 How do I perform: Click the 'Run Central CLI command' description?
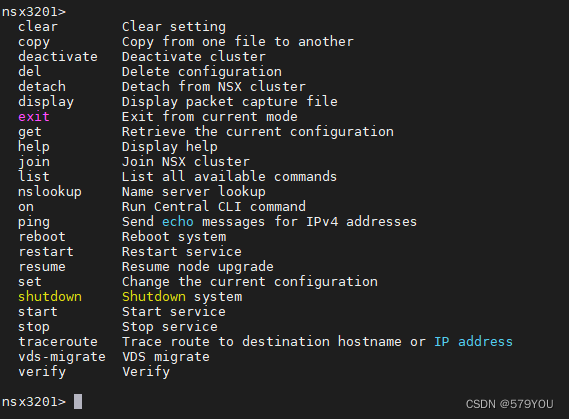tap(214, 207)
